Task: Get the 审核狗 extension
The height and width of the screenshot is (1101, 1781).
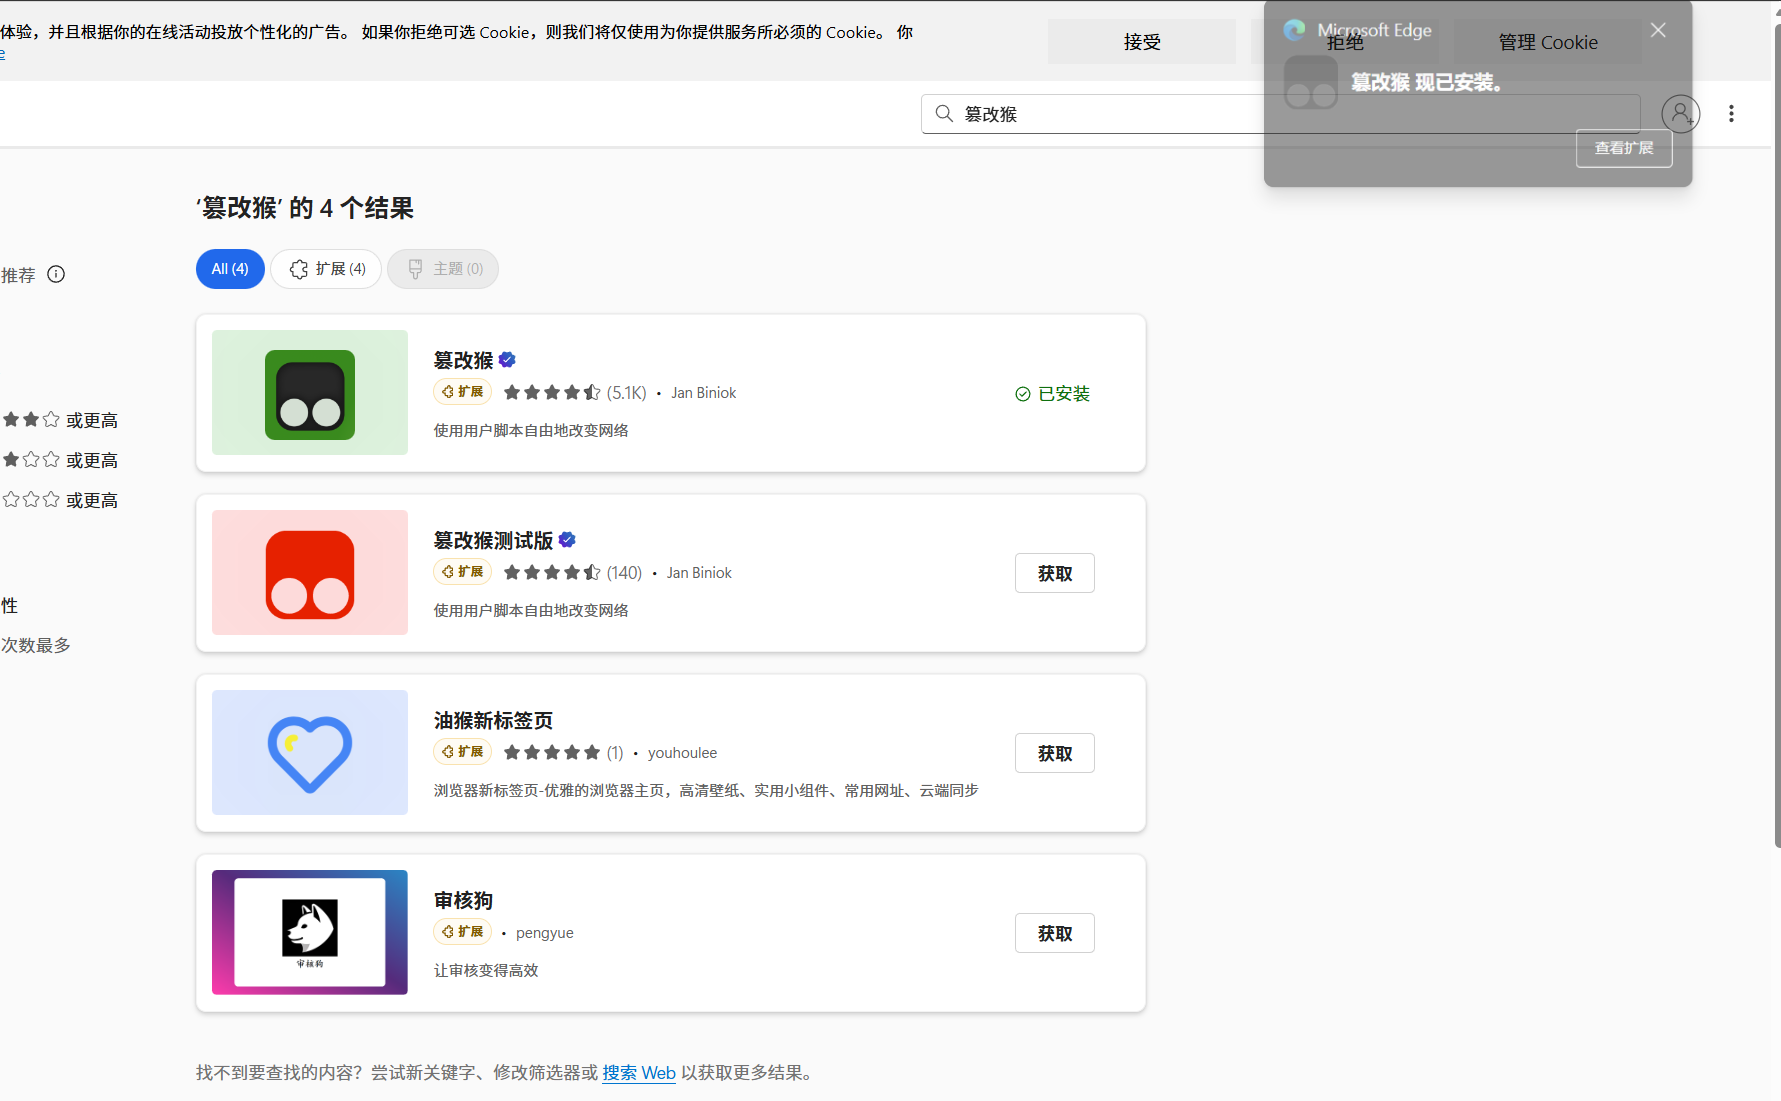Action: tap(1055, 933)
